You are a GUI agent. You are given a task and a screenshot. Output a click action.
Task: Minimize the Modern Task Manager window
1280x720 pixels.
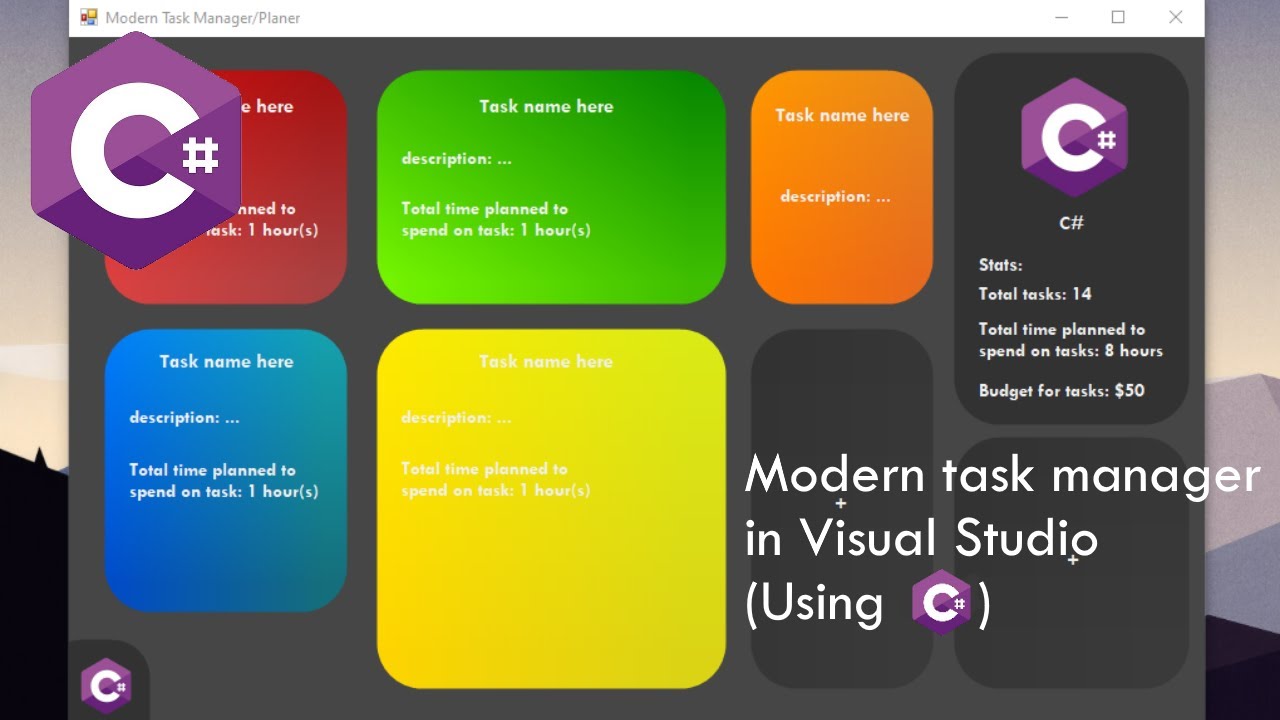click(x=1061, y=17)
